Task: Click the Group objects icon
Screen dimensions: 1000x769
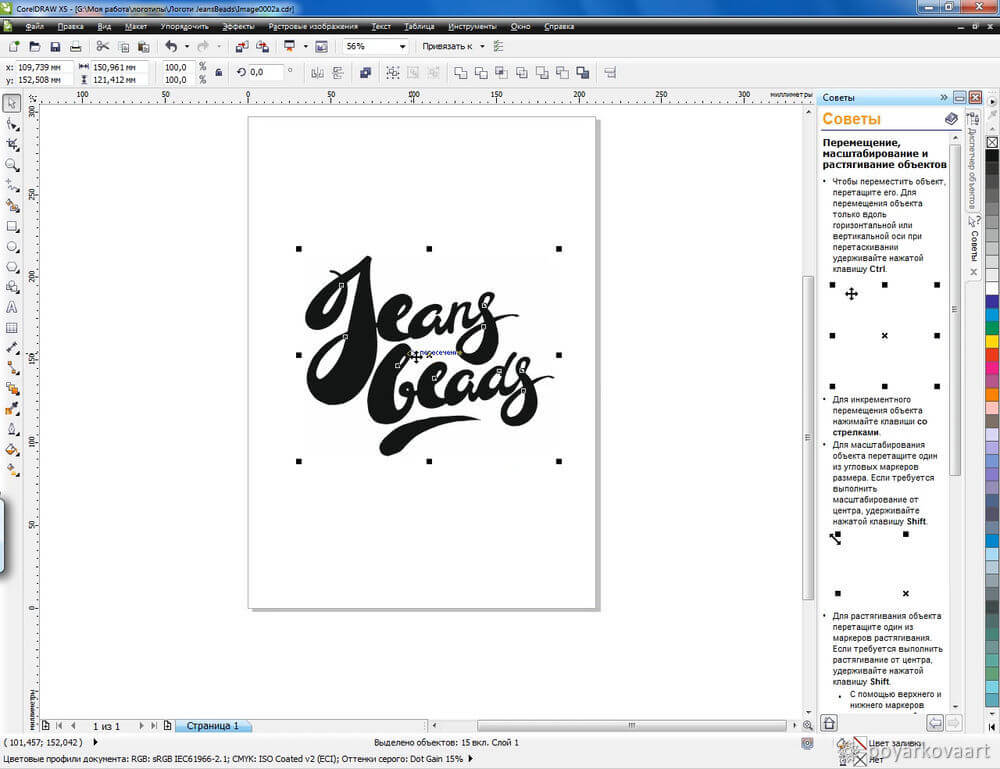Action: tap(393, 73)
